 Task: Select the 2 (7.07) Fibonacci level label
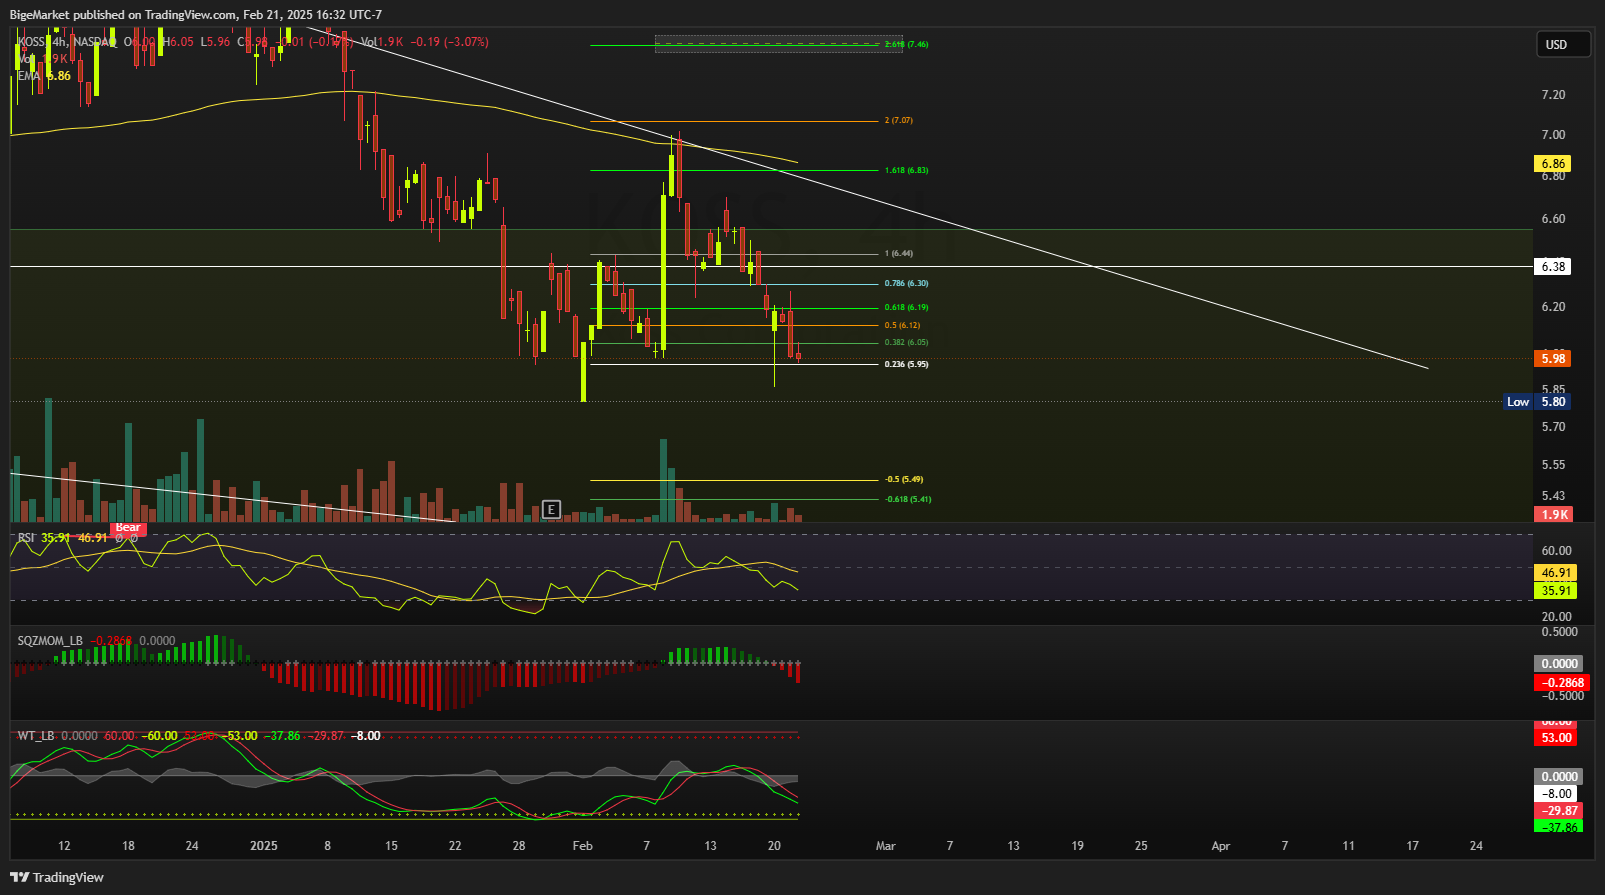click(898, 121)
